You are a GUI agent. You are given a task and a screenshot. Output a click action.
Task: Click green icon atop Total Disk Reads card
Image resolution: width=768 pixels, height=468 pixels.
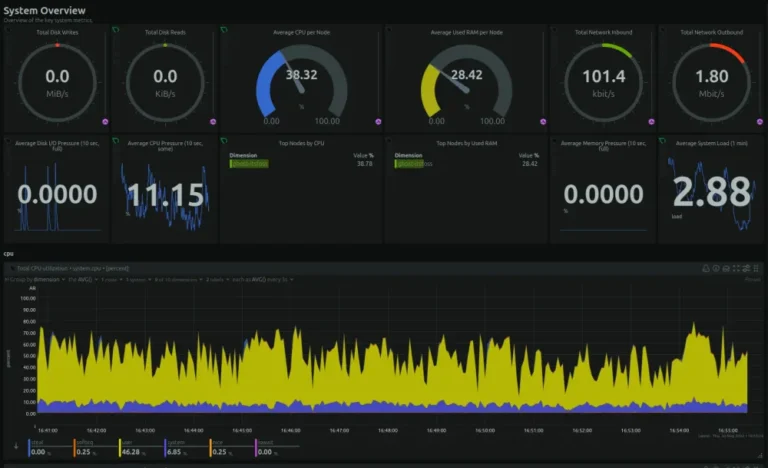pyautogui.click(x=115, y=30)
